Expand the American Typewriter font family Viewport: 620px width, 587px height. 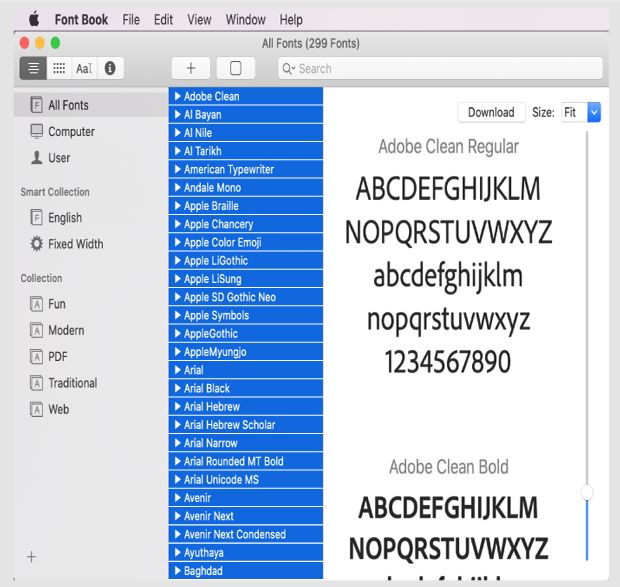178,169
